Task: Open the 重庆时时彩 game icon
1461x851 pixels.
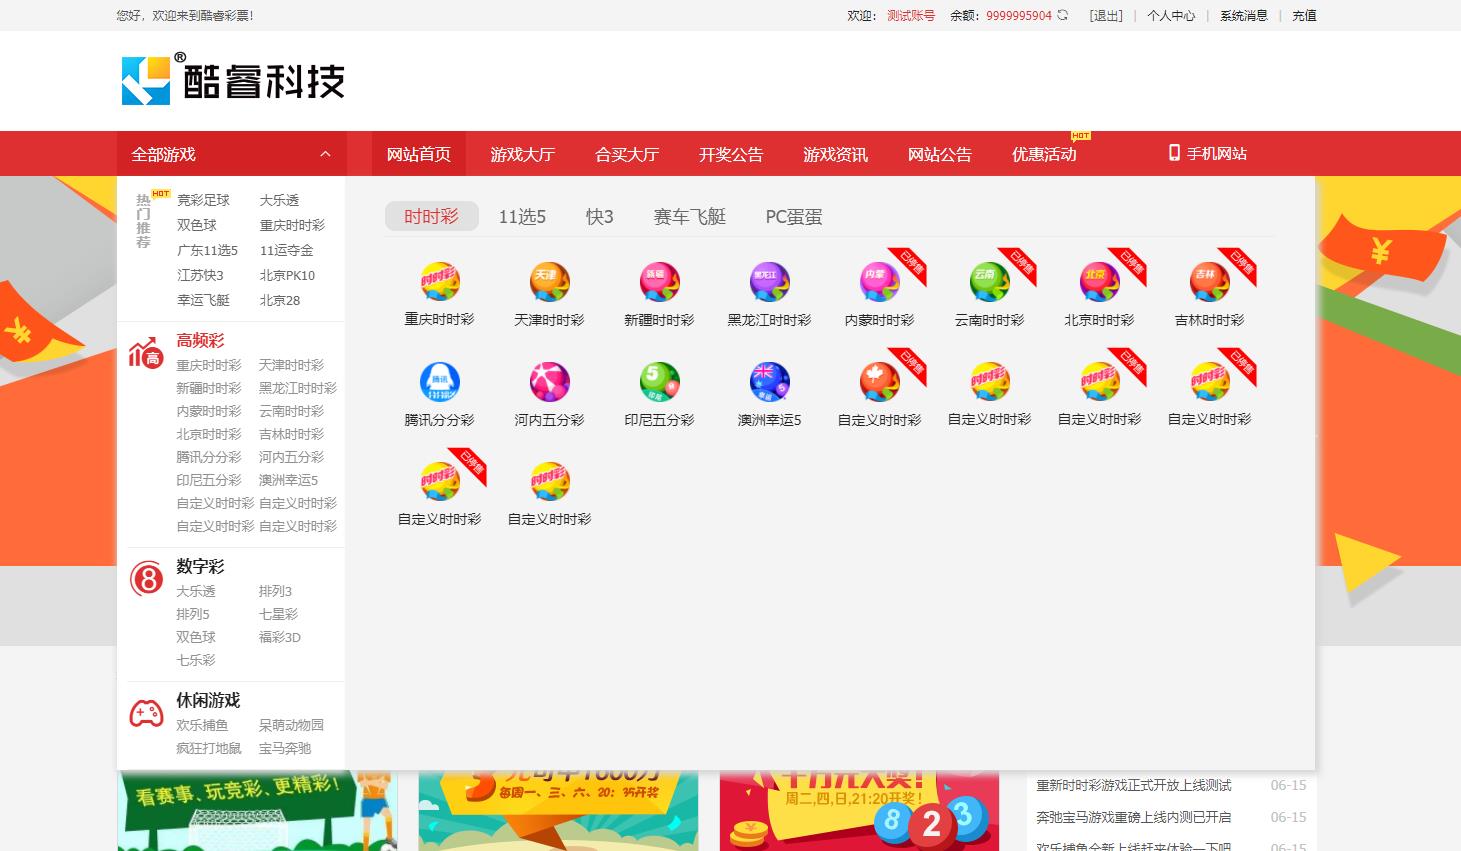Action: pyautogui.click(x=439, y=282)
